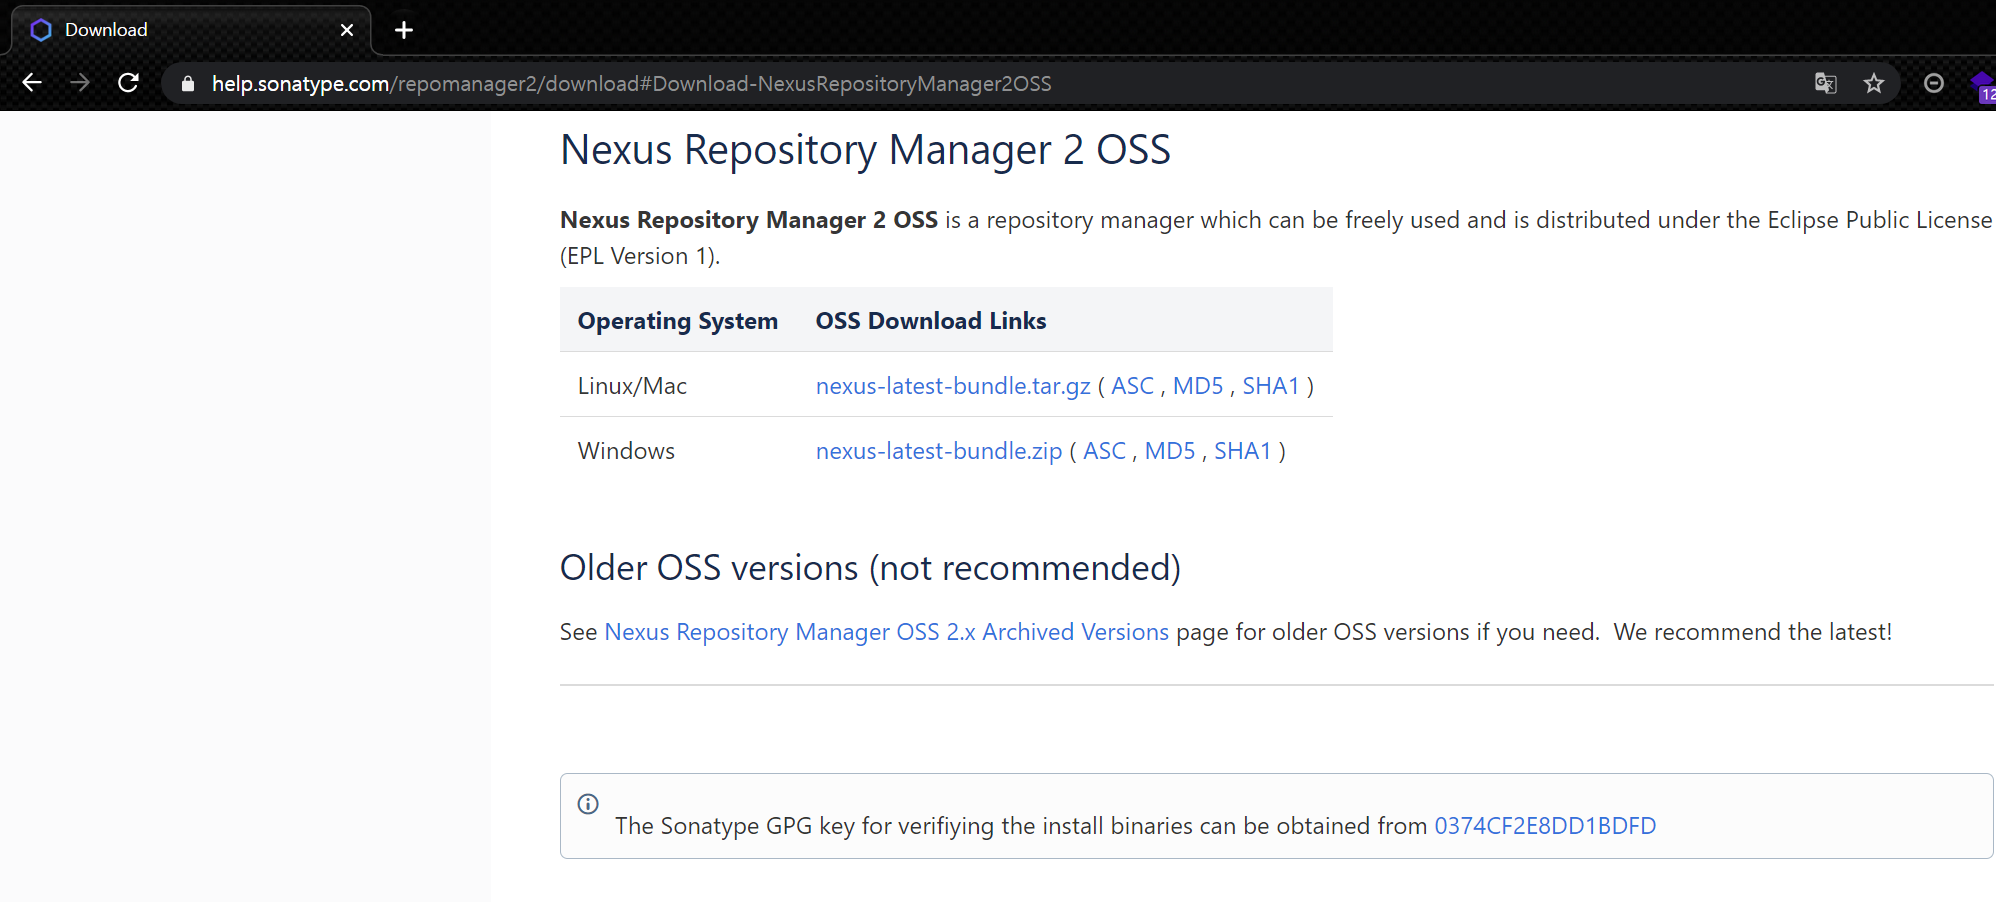The image size is (1996, 902).
Task: Click the Nexus Repository Manager 2 OSS heading
Action: coord(865,150)
